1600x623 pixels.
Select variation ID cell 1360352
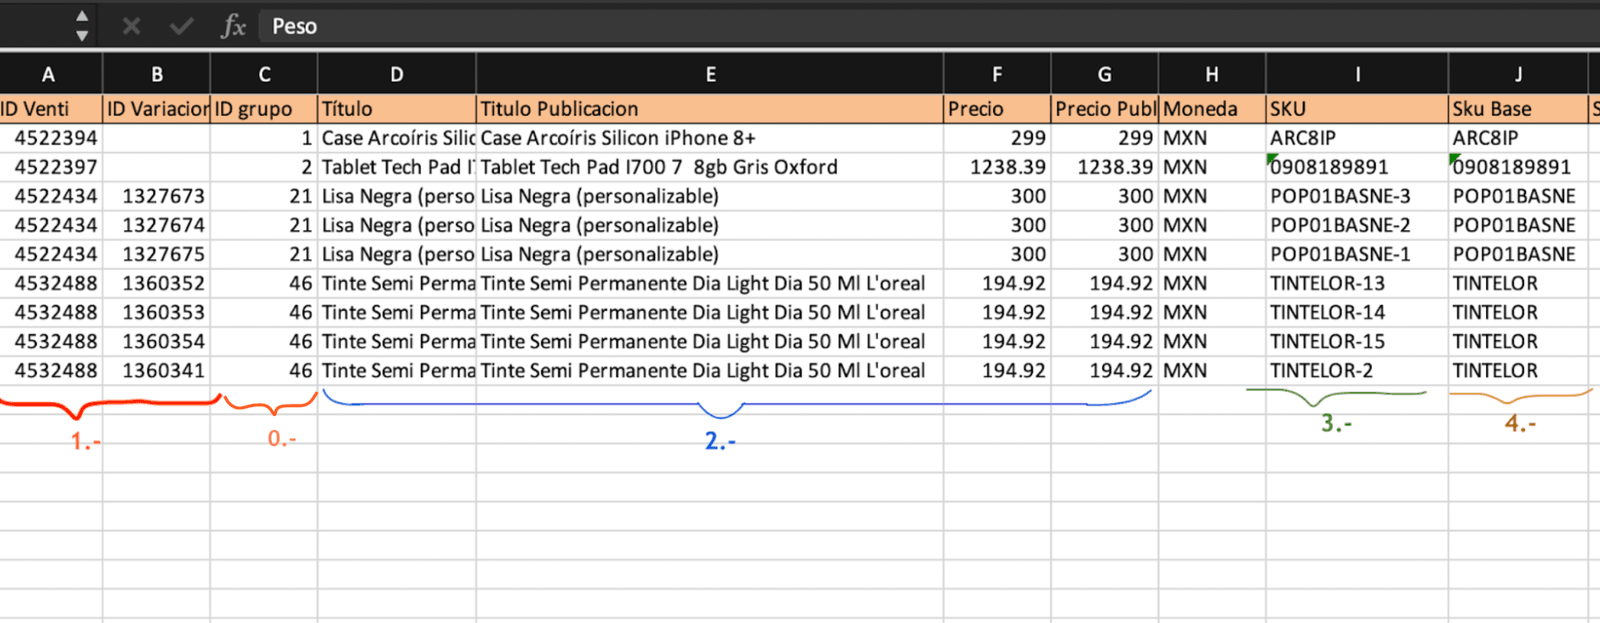(x=157, y=283)
